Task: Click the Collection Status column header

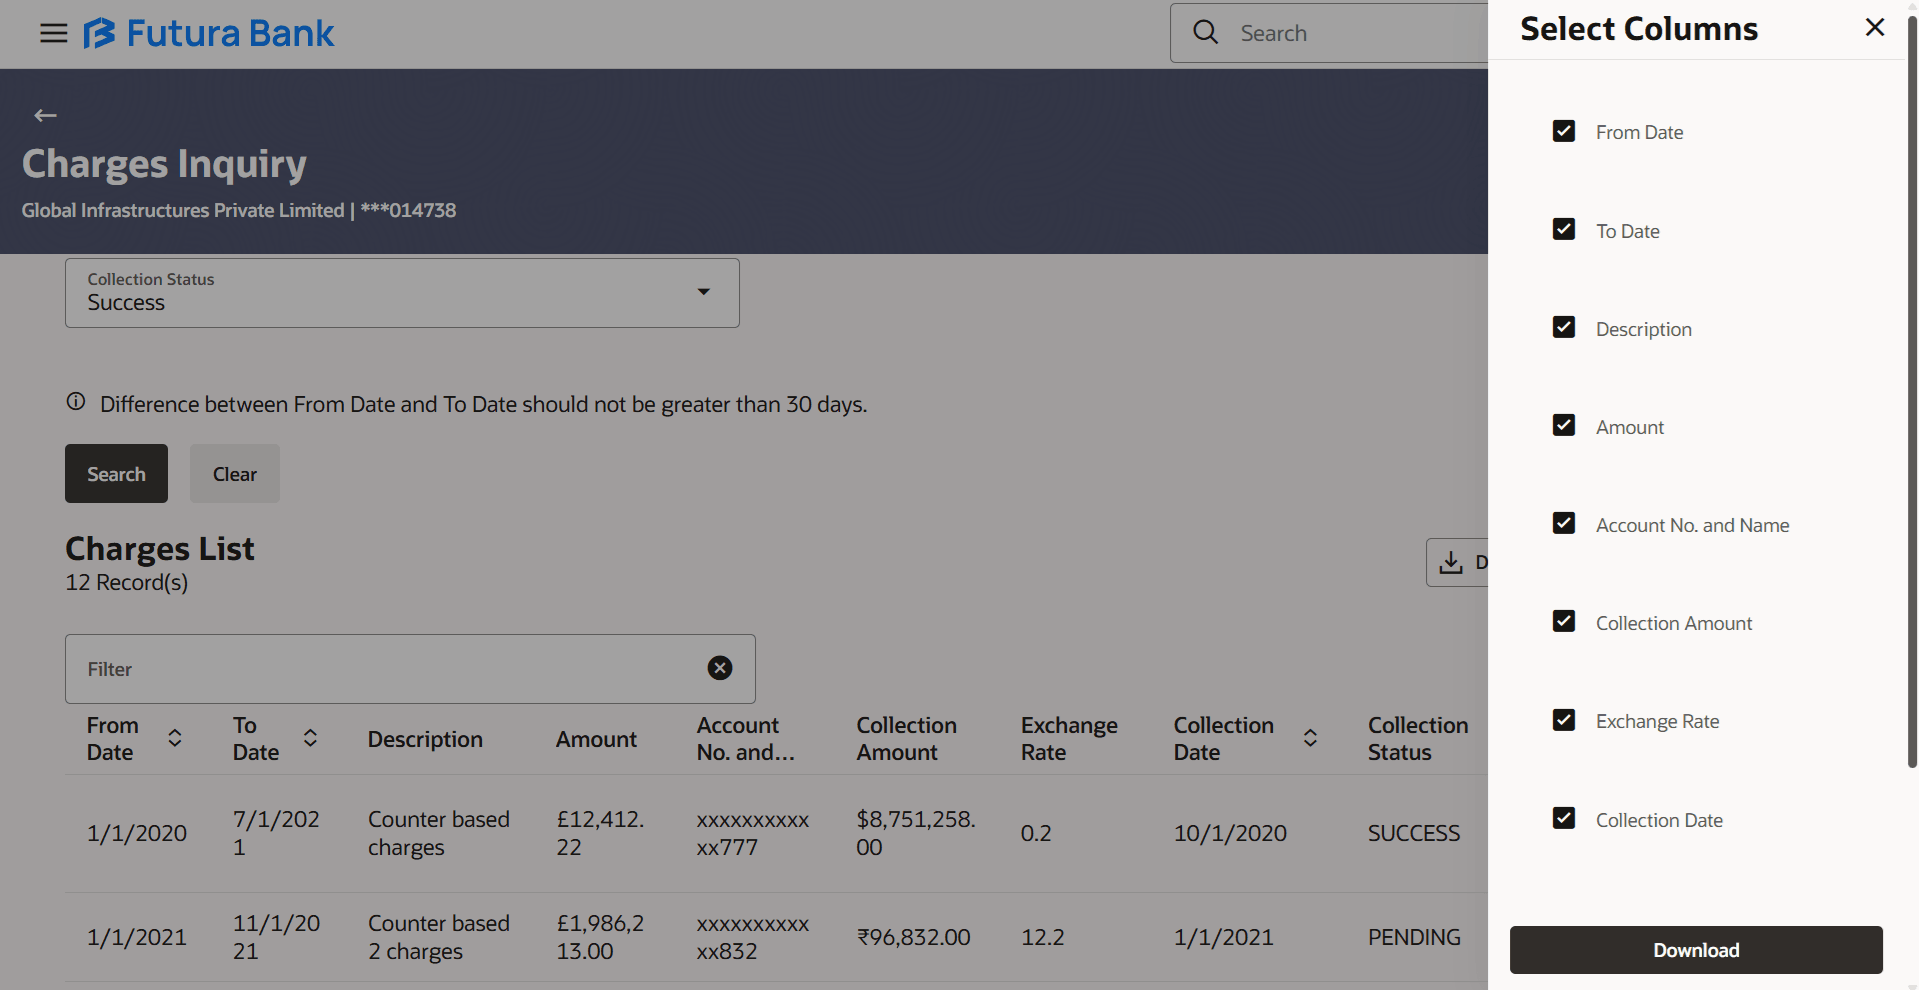Action: 1418,739
